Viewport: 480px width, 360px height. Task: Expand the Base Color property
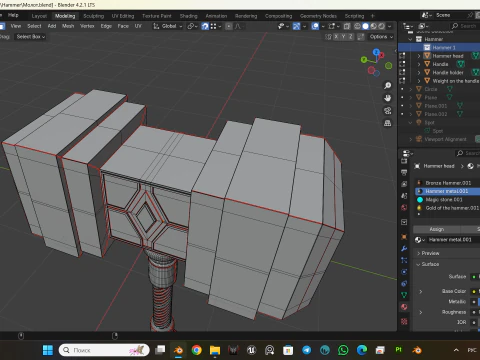click(x=421, y=291)
